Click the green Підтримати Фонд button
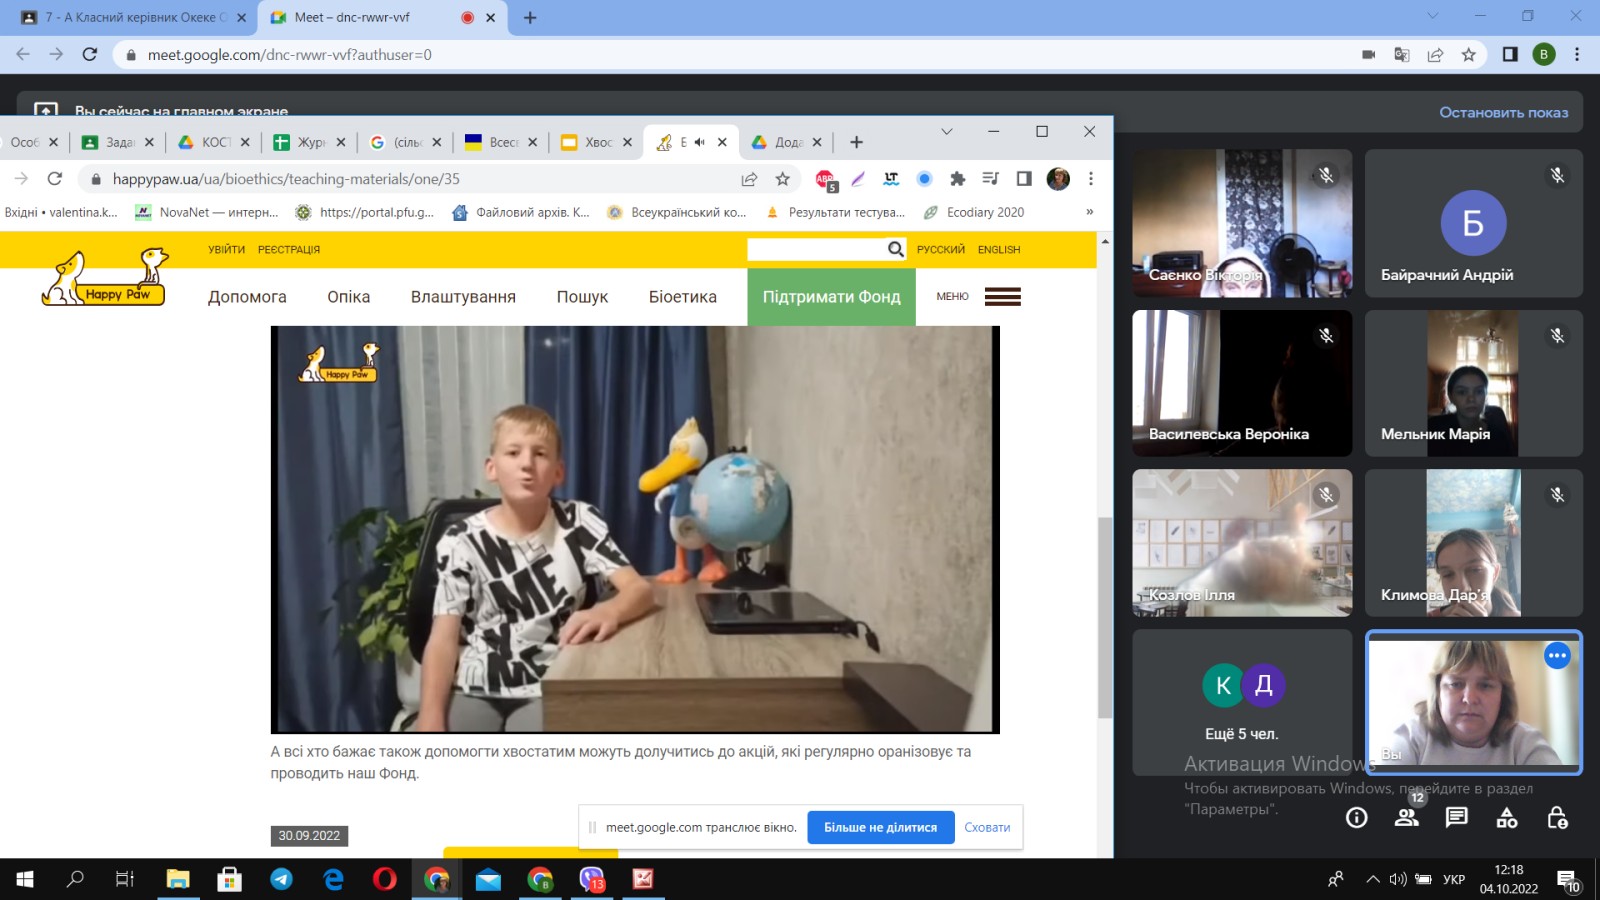Screen dimensions: 1600x900 pos(831,297)
